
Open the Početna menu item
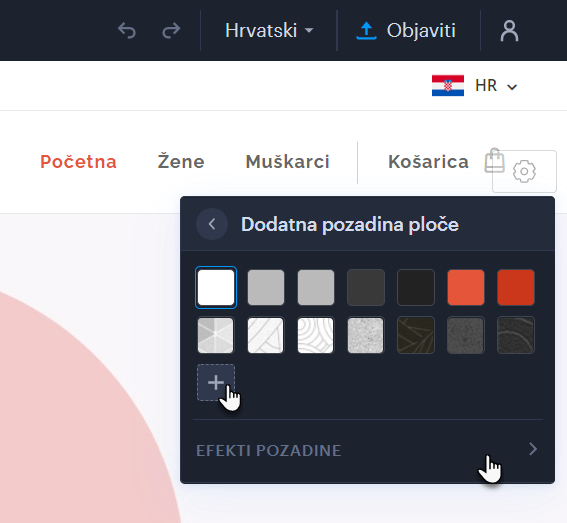pos(78,162)
